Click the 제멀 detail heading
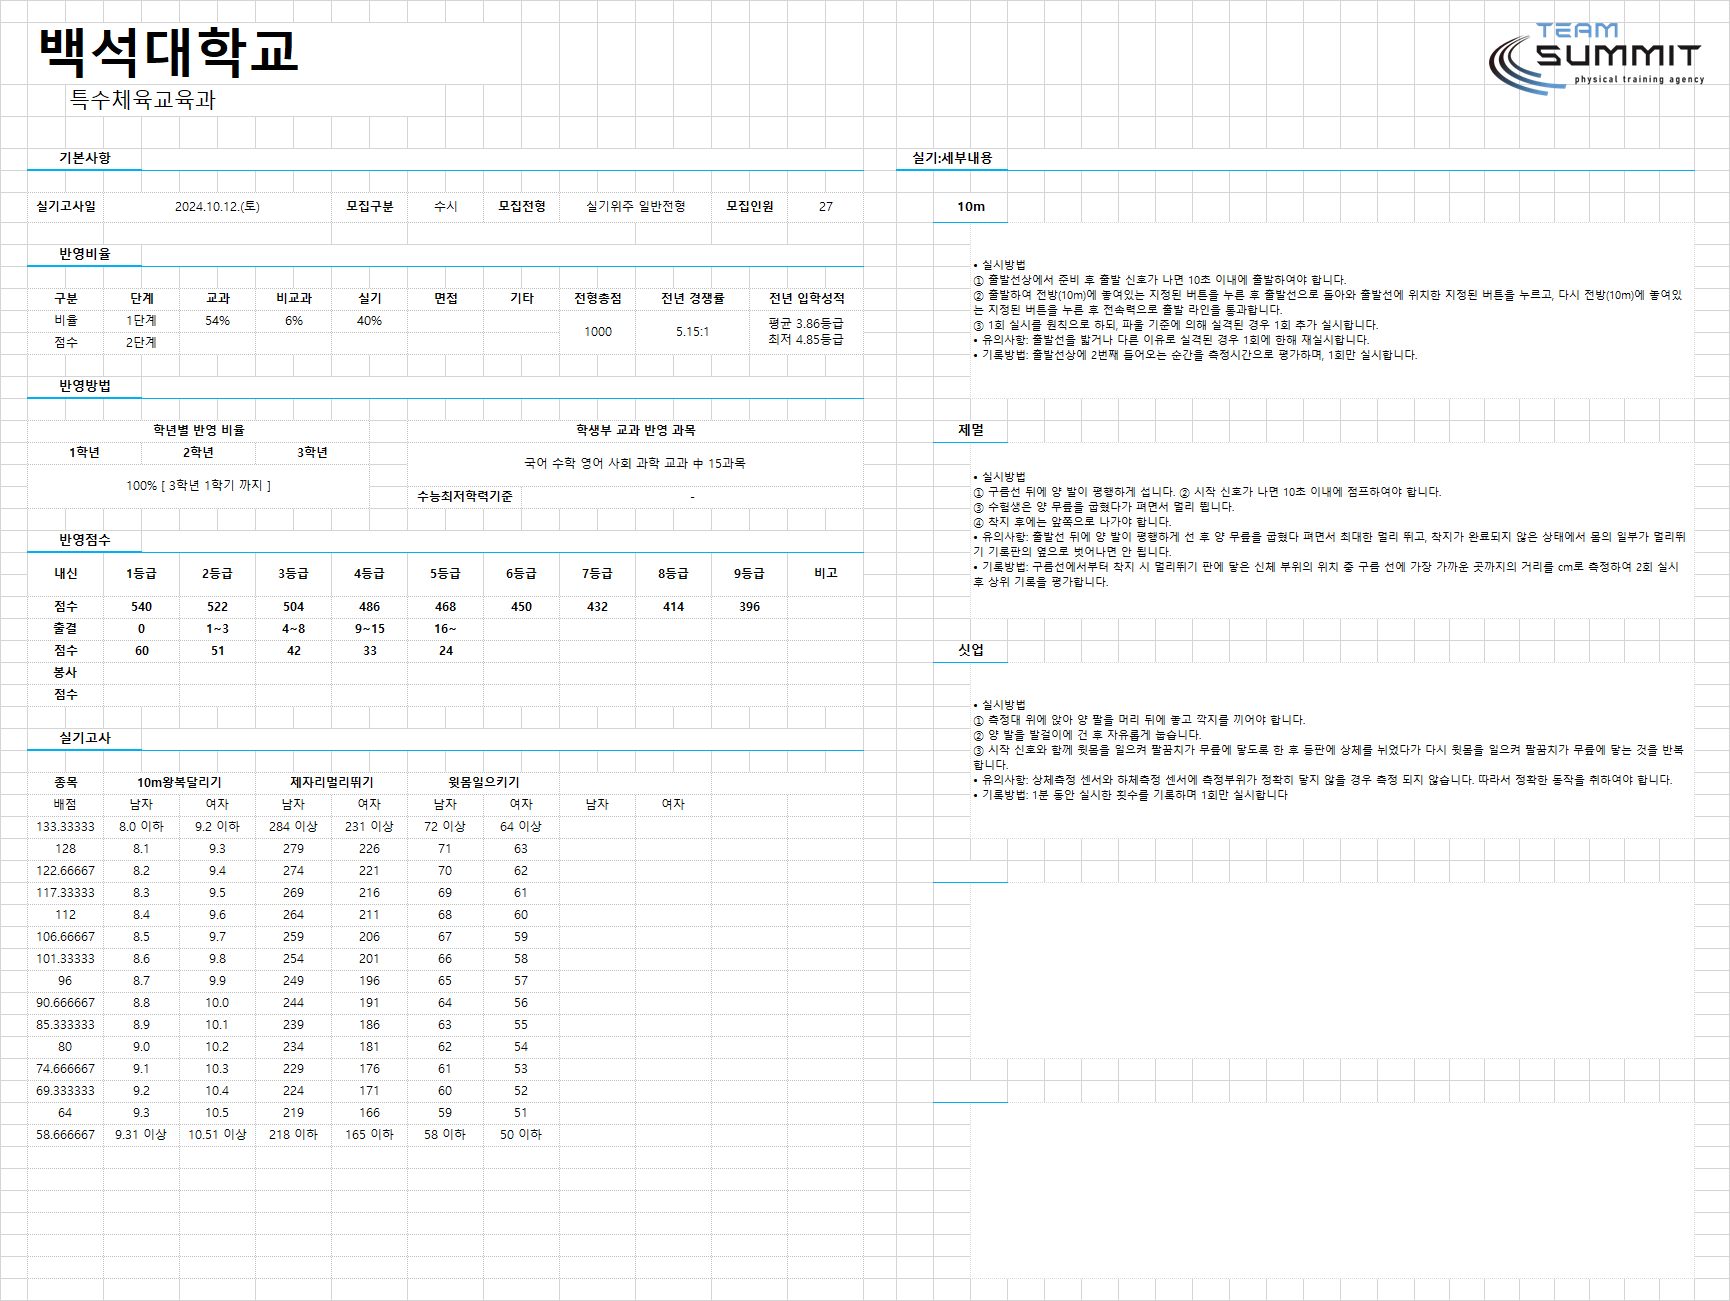The width and height of the screenshot is (1730, 1301). [971, 430]
